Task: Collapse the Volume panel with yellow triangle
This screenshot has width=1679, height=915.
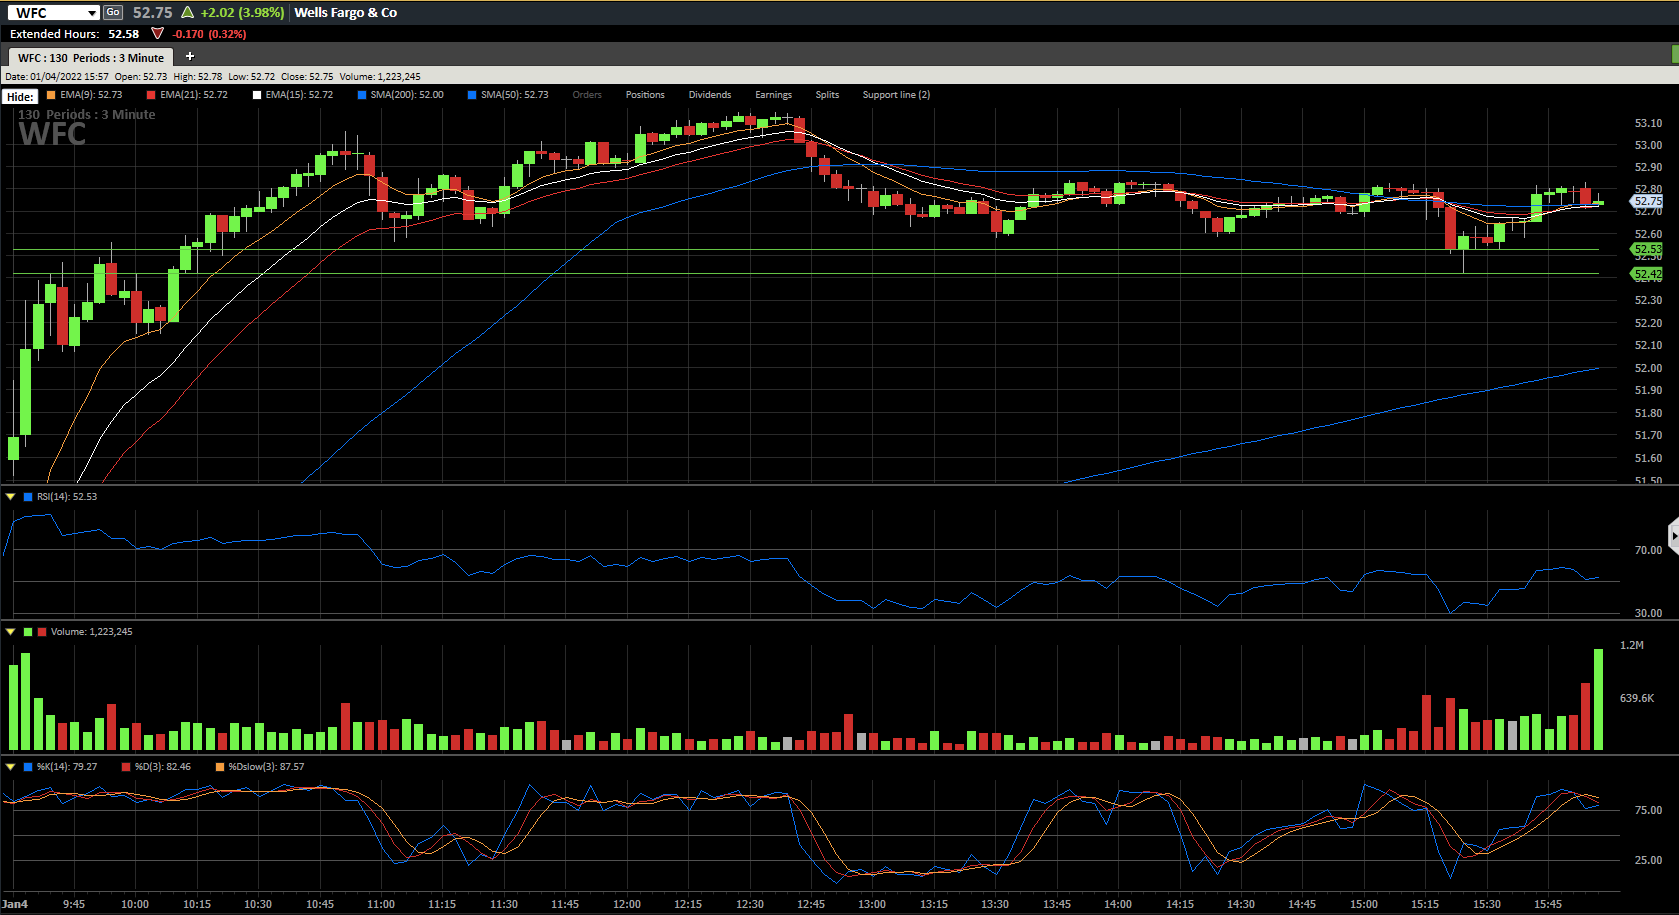Action: (11, 632)
